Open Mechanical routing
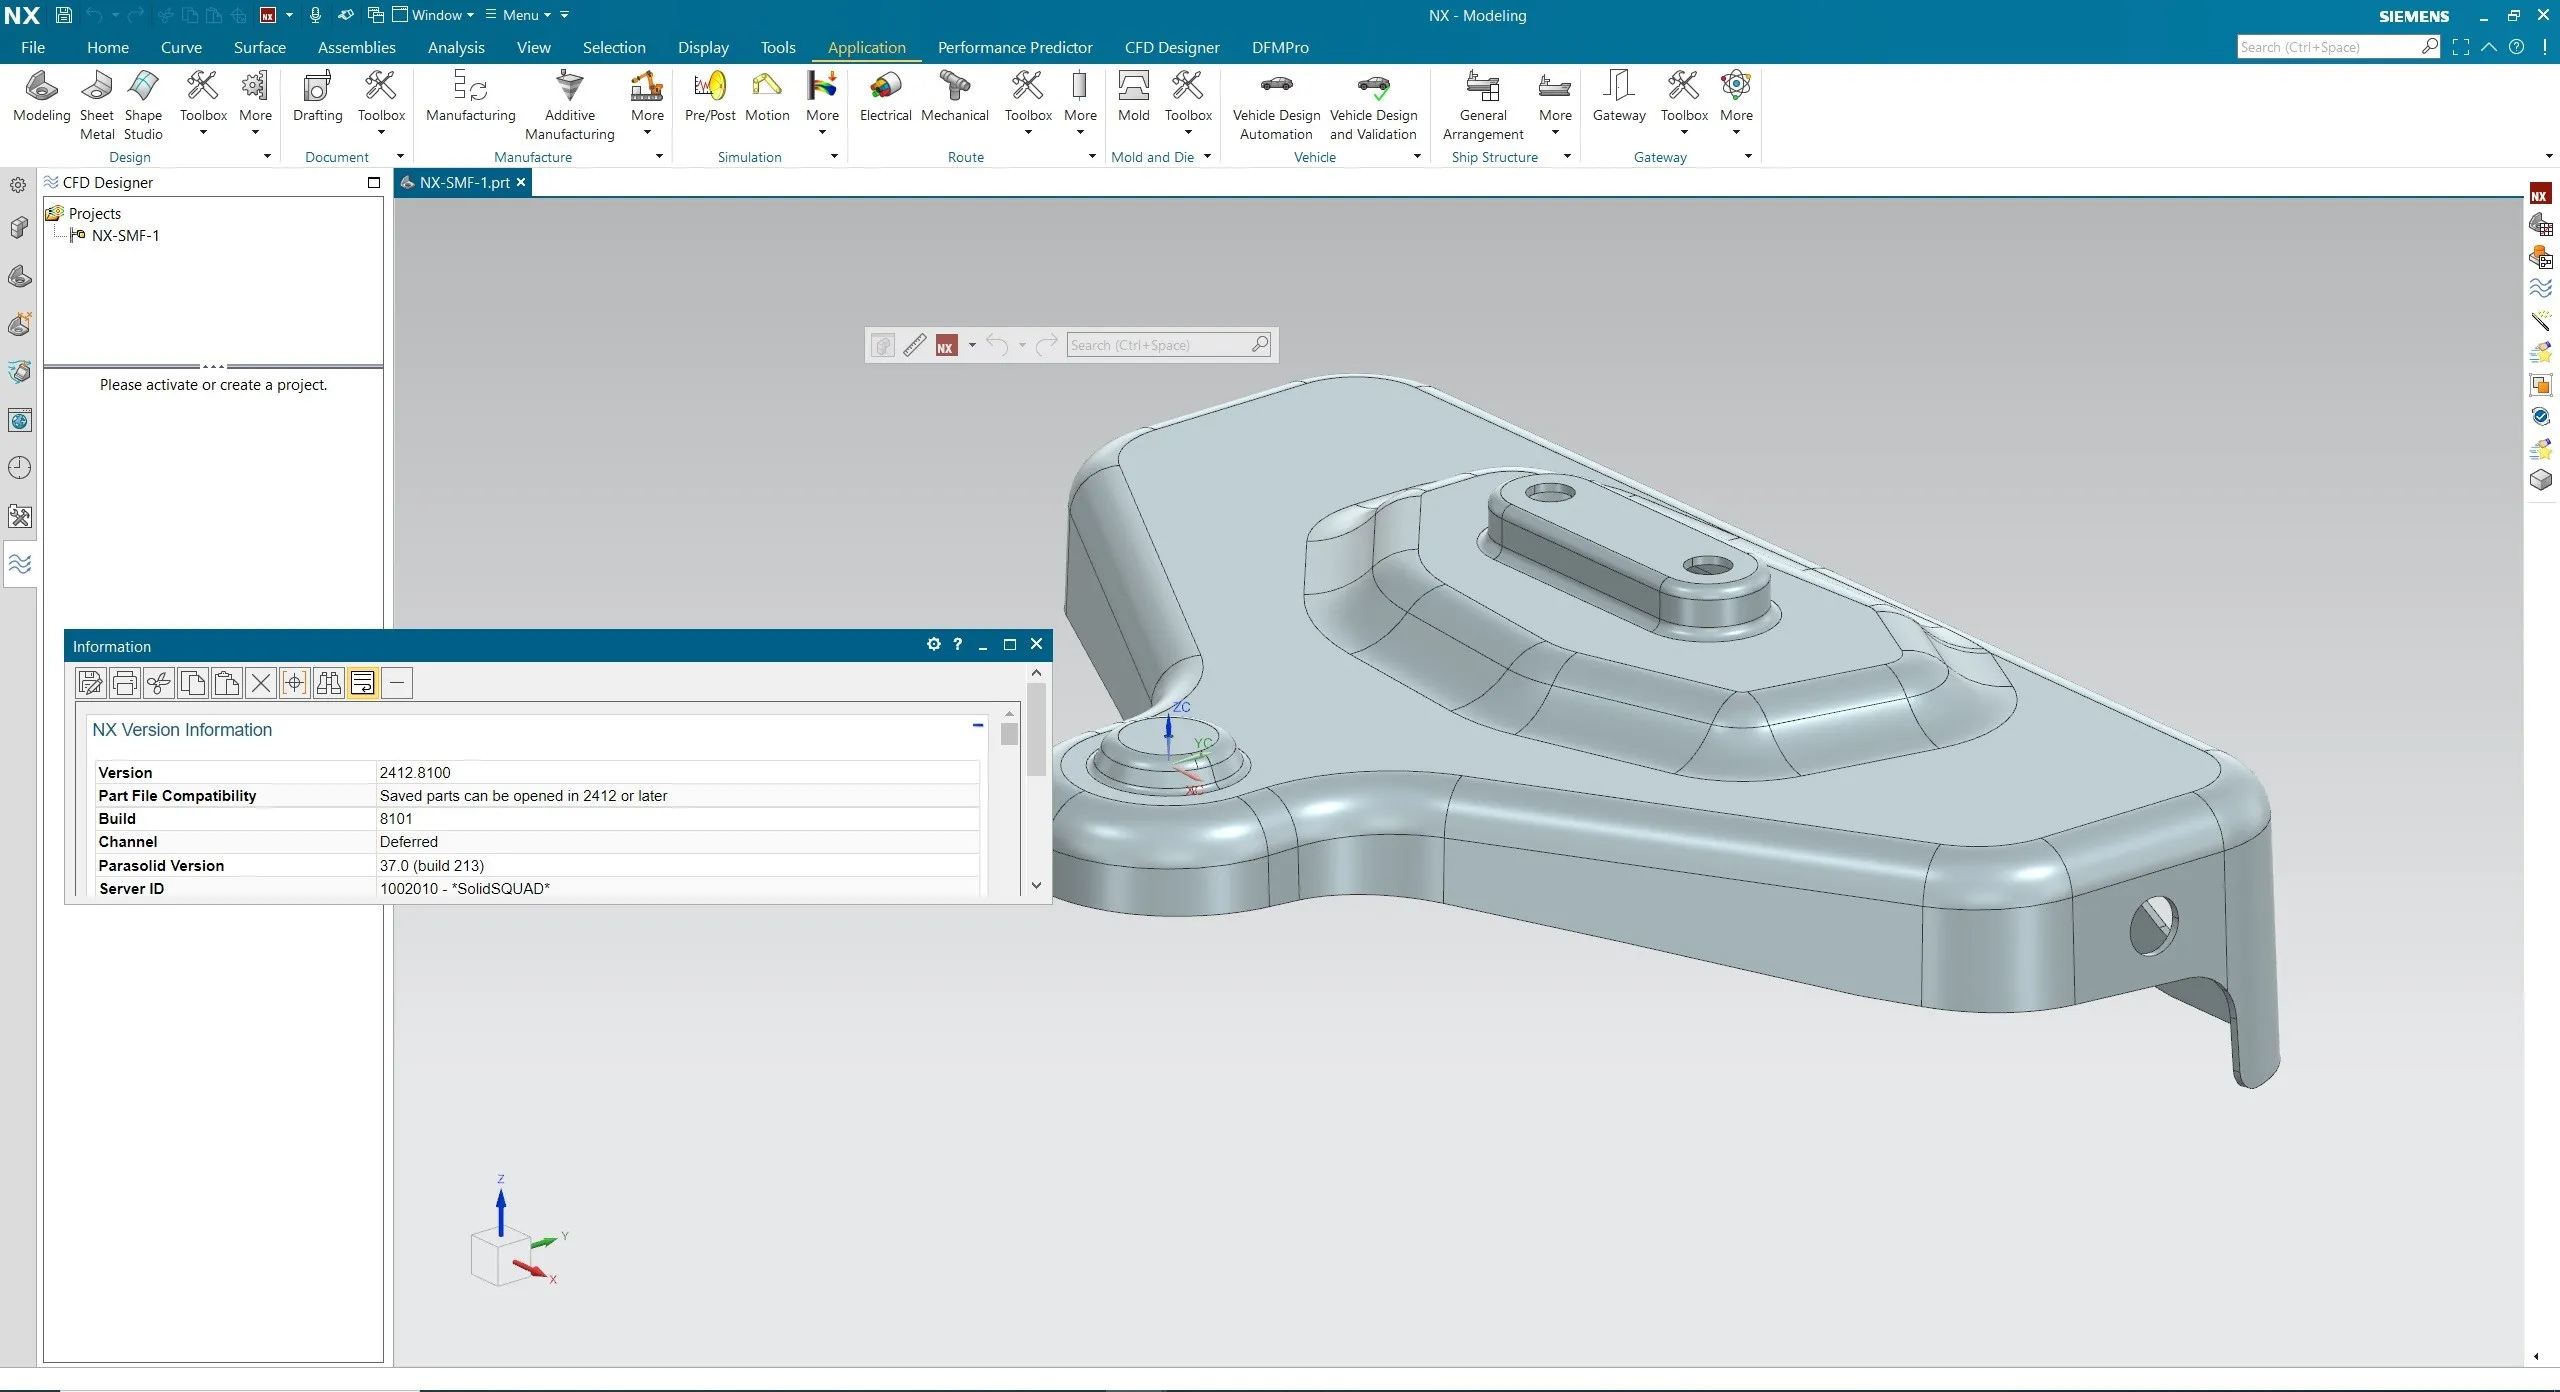The image size is (2560, 1392). tap(955, 97)
